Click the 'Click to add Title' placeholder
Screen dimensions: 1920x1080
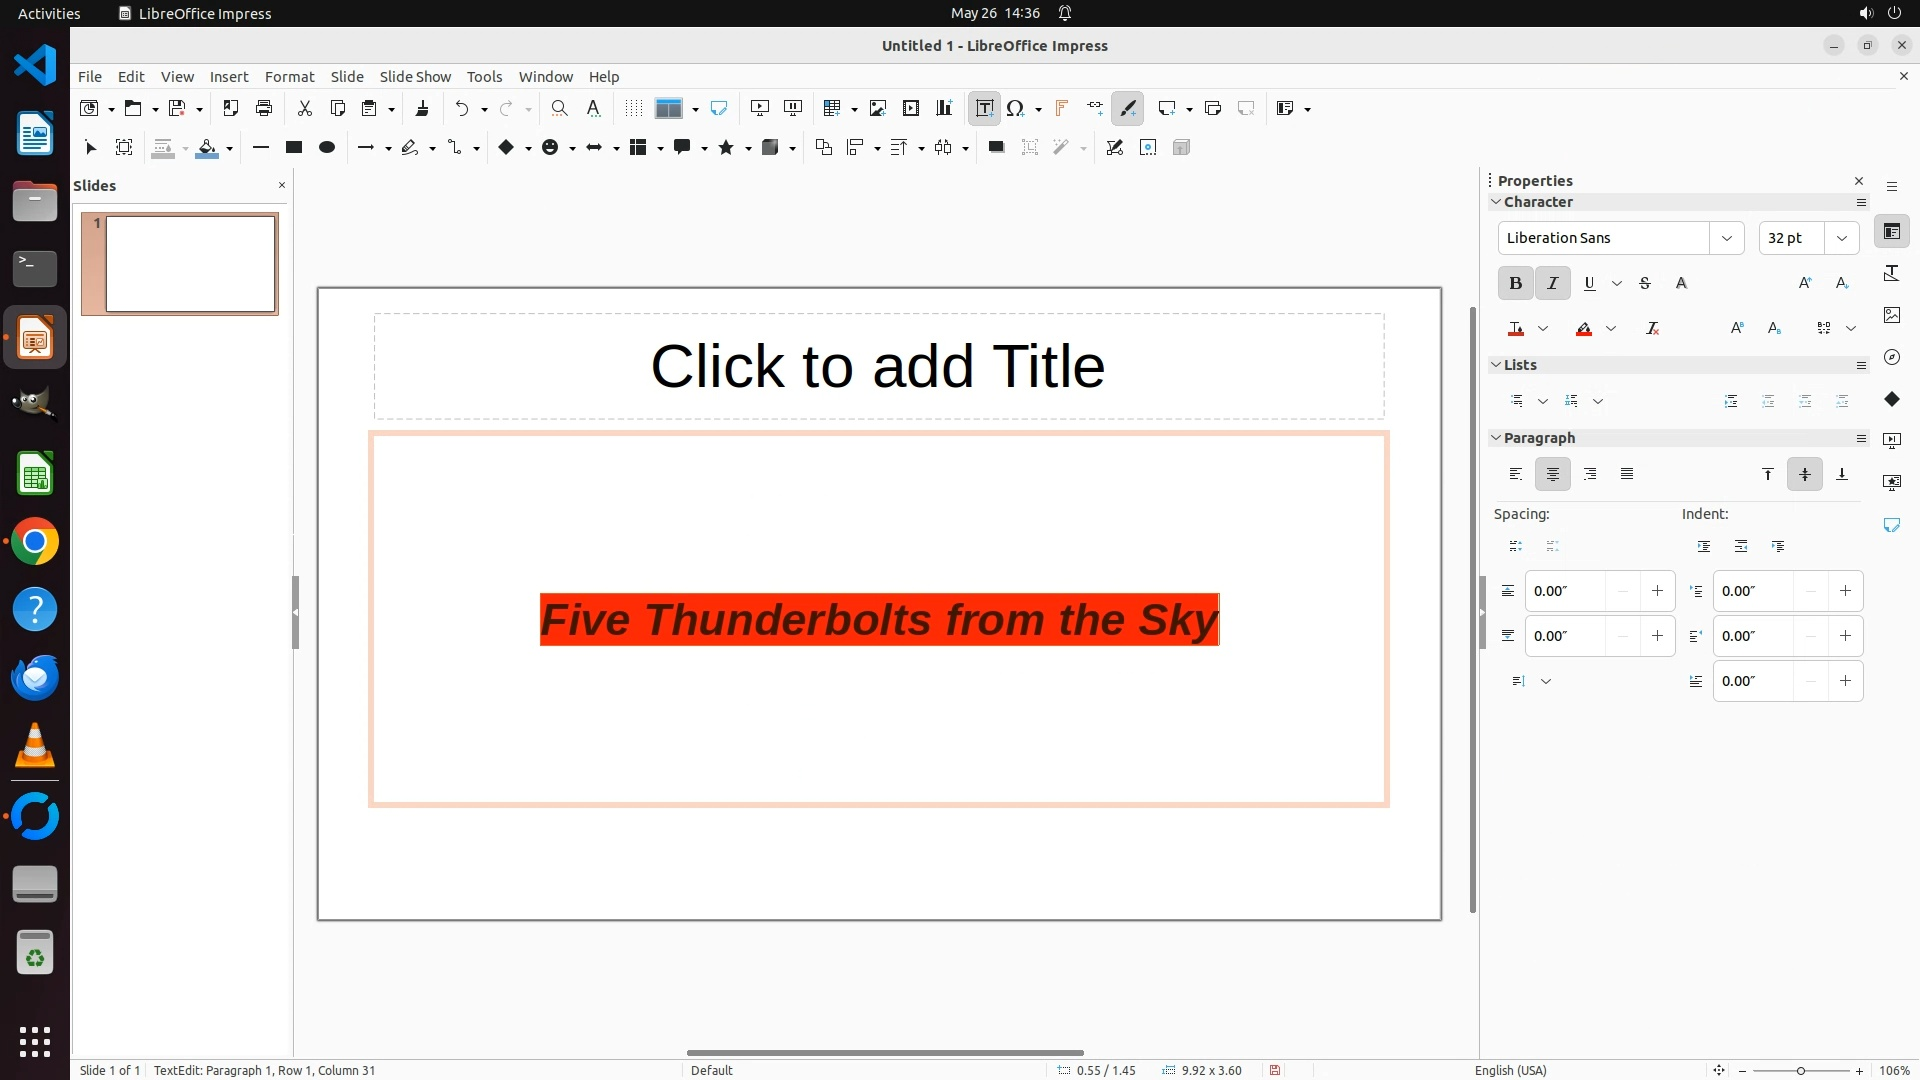pos(878,366)
